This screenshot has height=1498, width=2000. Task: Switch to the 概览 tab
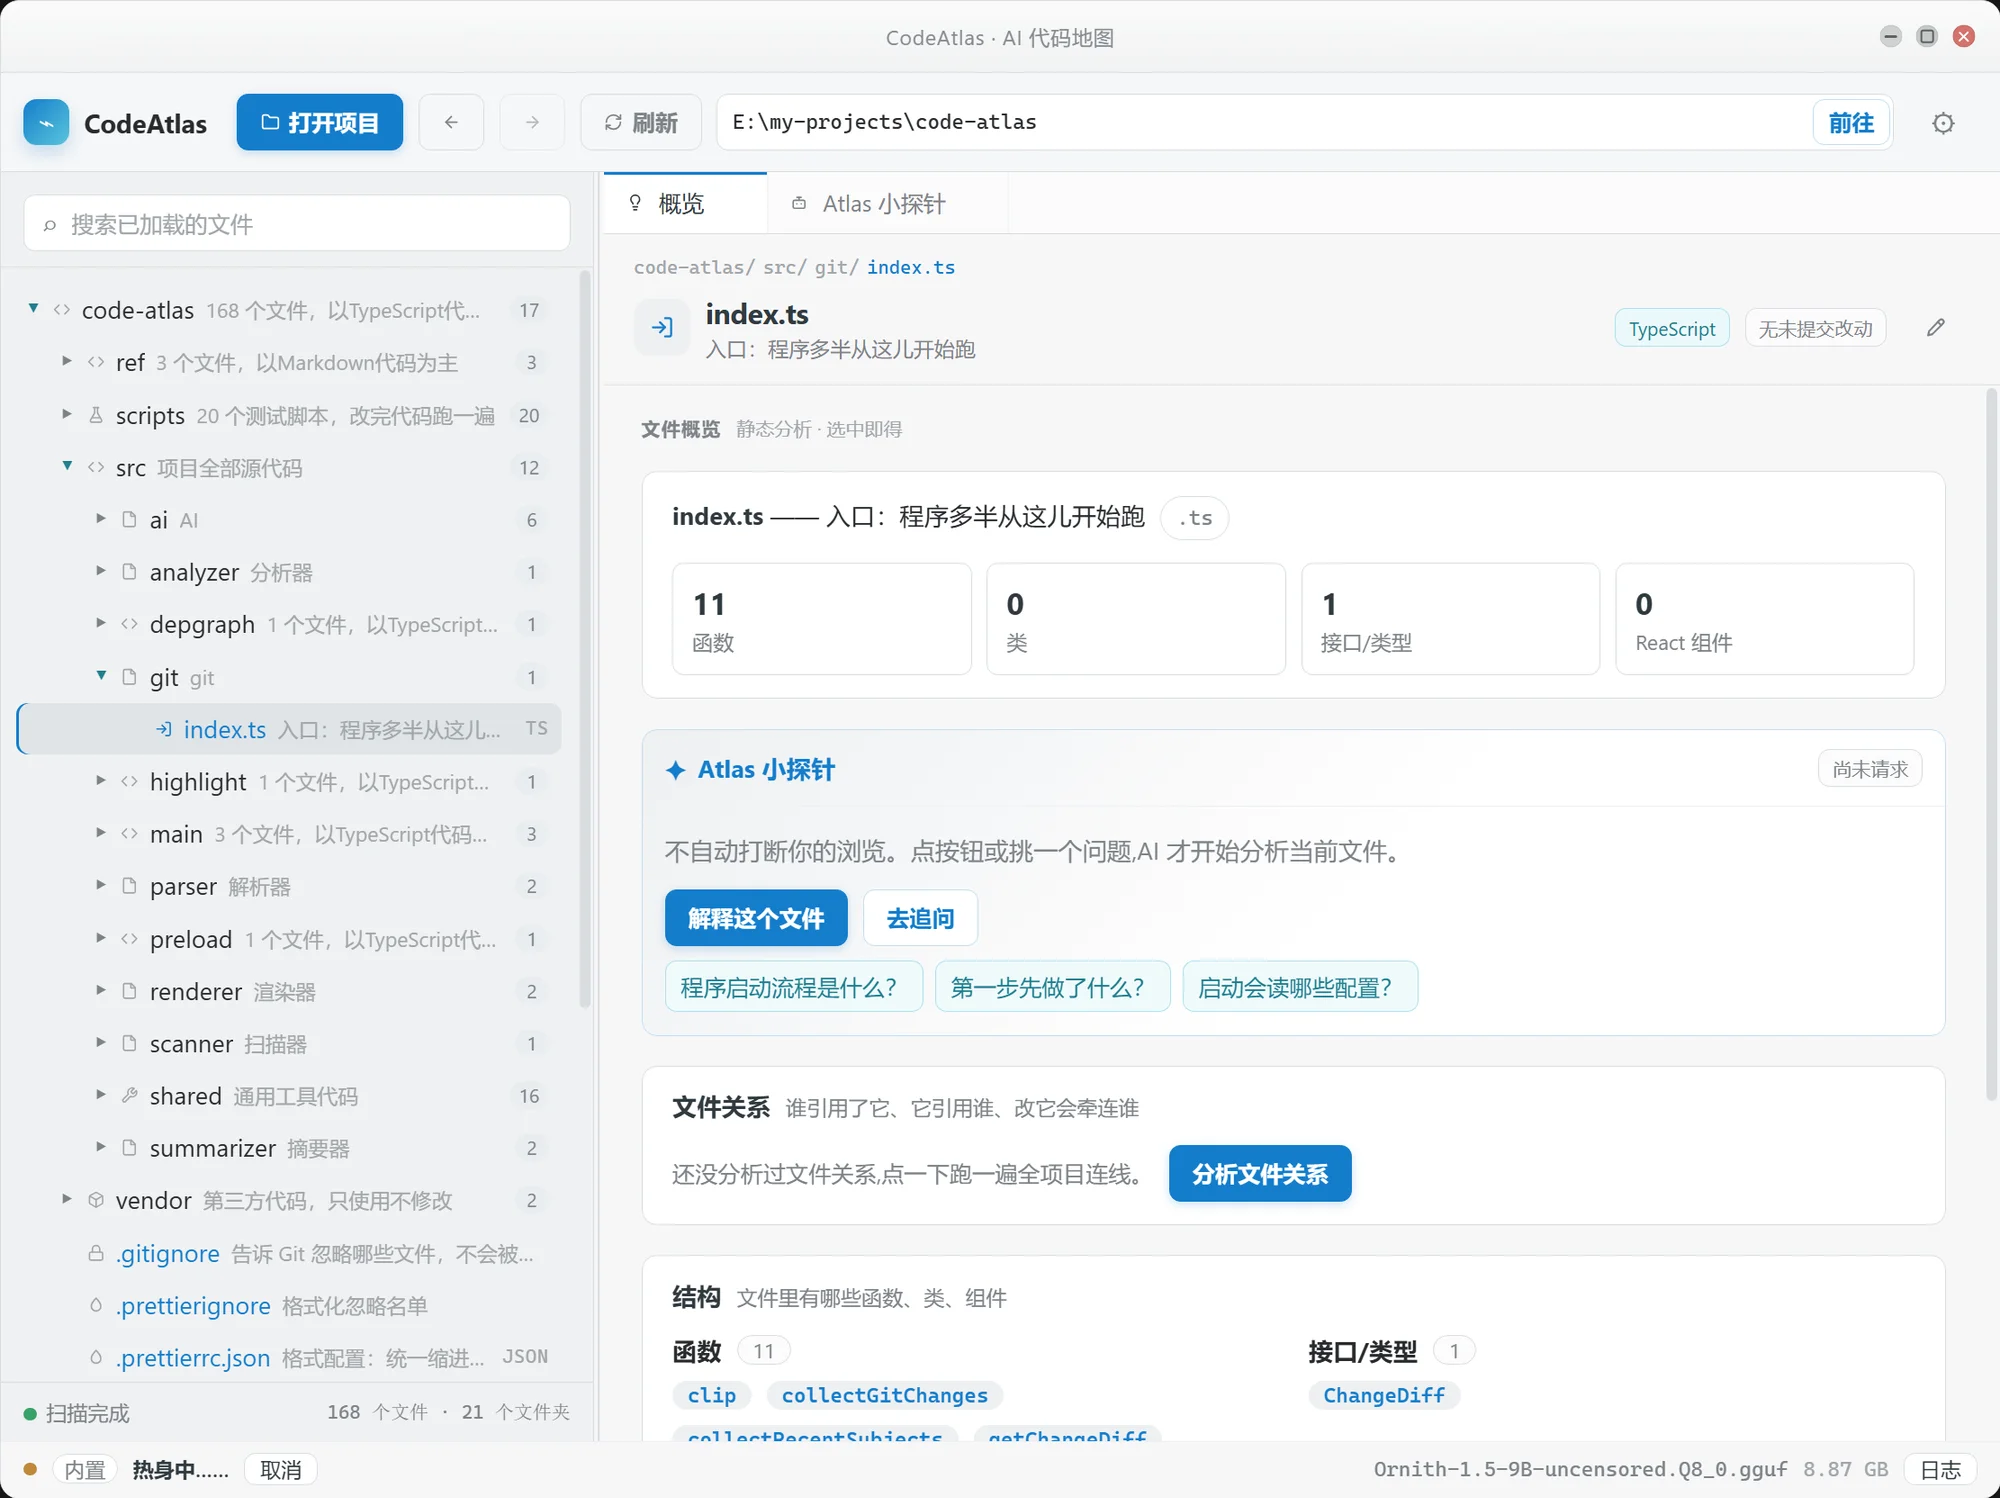tap(685, 204)
